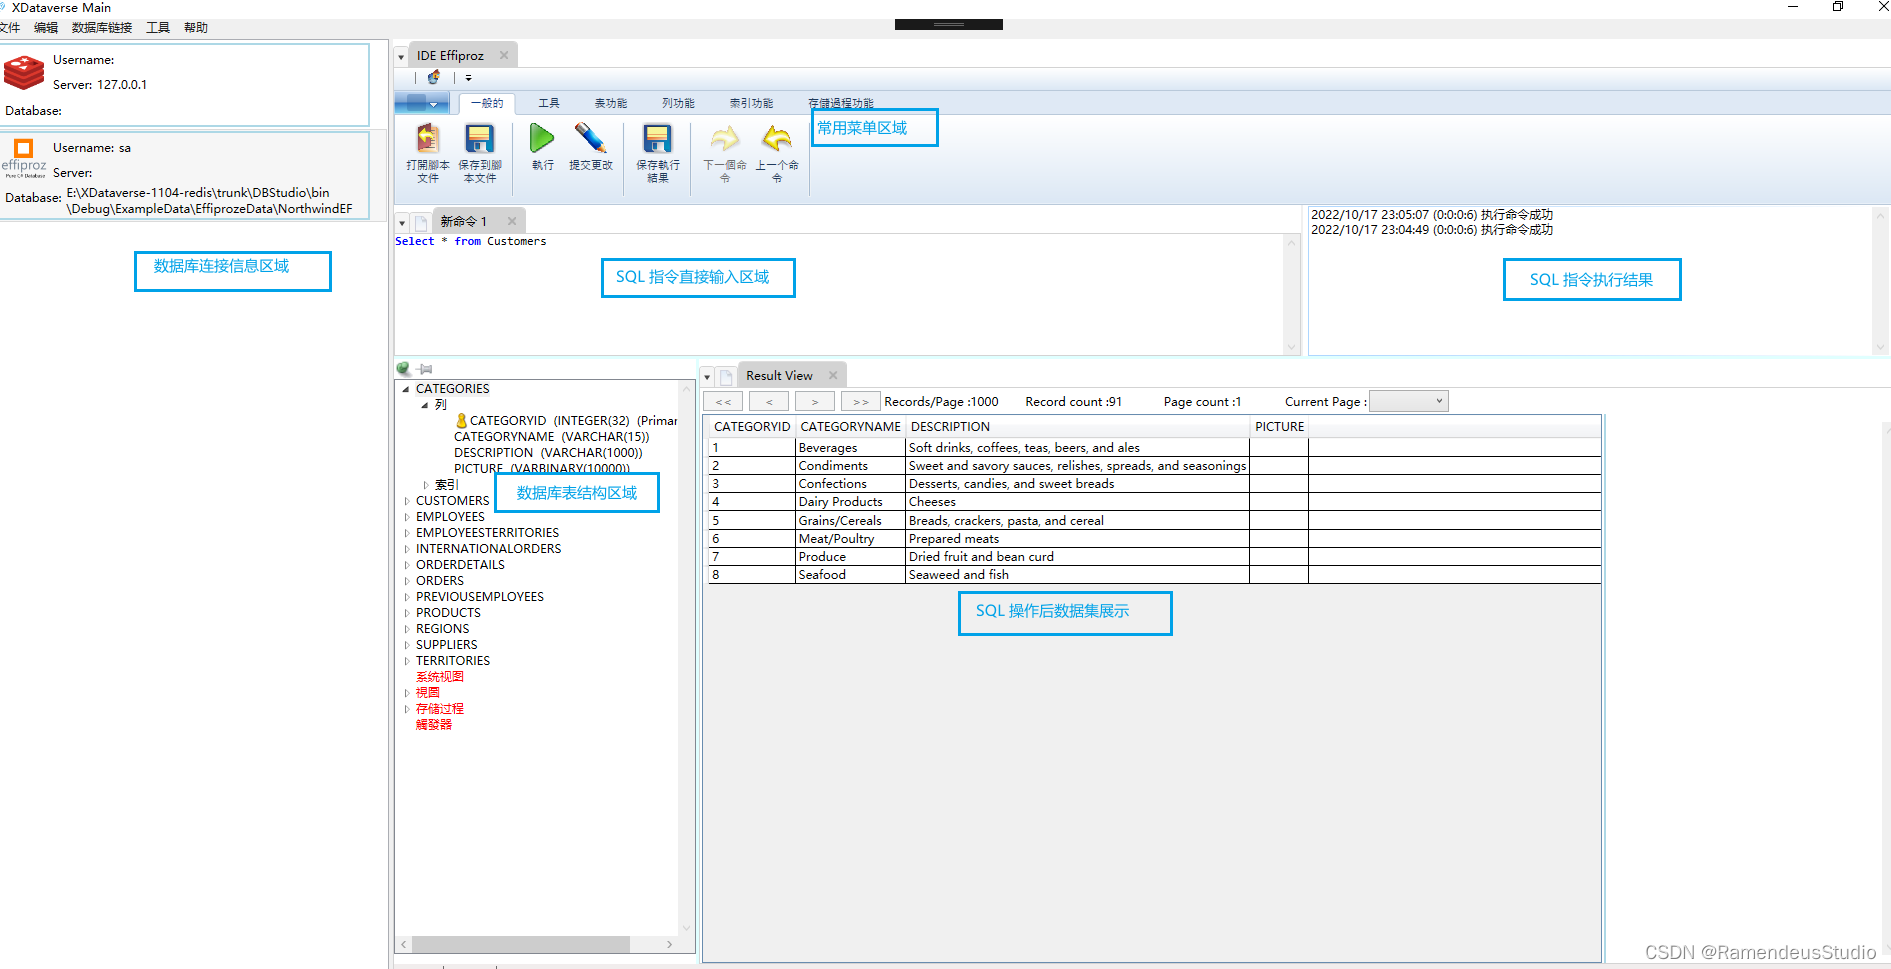Screen dimensions: 1891x969
Task: Expand the PRODUCTS table node
Action: pos(406,613)
